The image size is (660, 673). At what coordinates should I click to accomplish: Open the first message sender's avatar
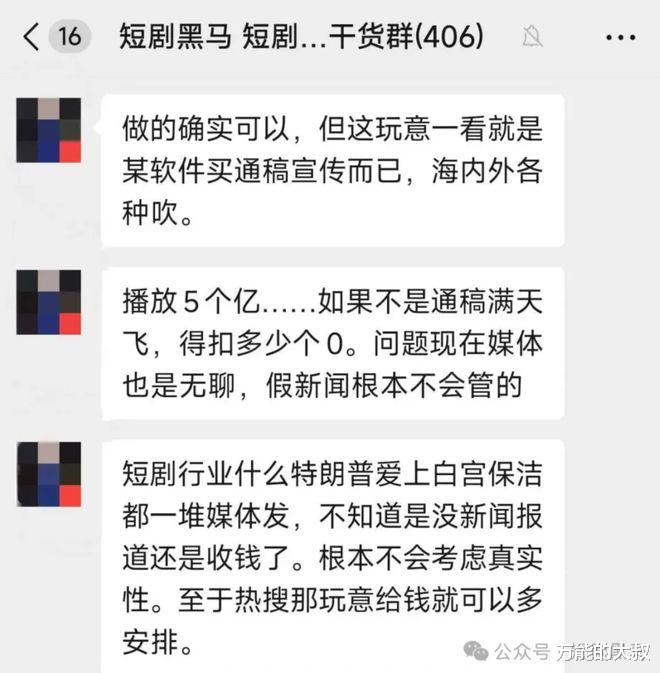[48, 130]
